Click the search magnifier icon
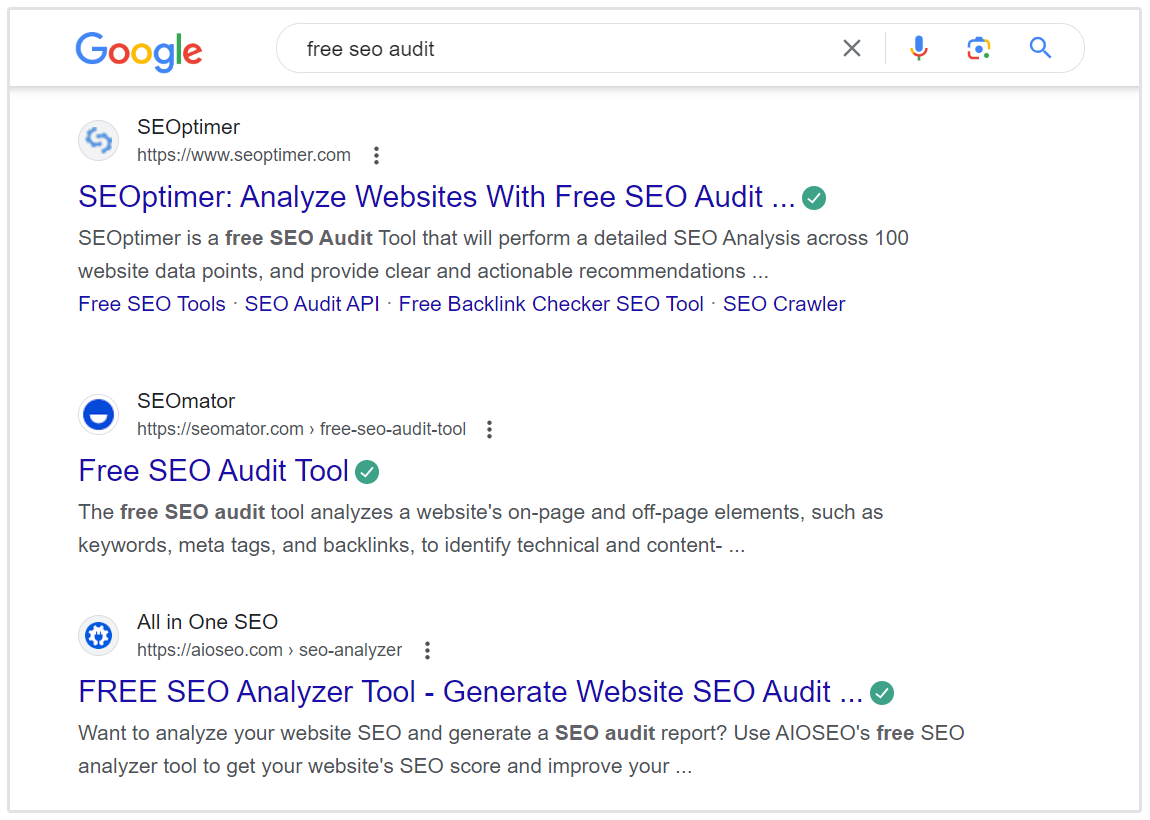The height and width of the screenshot is (820, 1150). pyautogui.click(x=1039, y=47)
